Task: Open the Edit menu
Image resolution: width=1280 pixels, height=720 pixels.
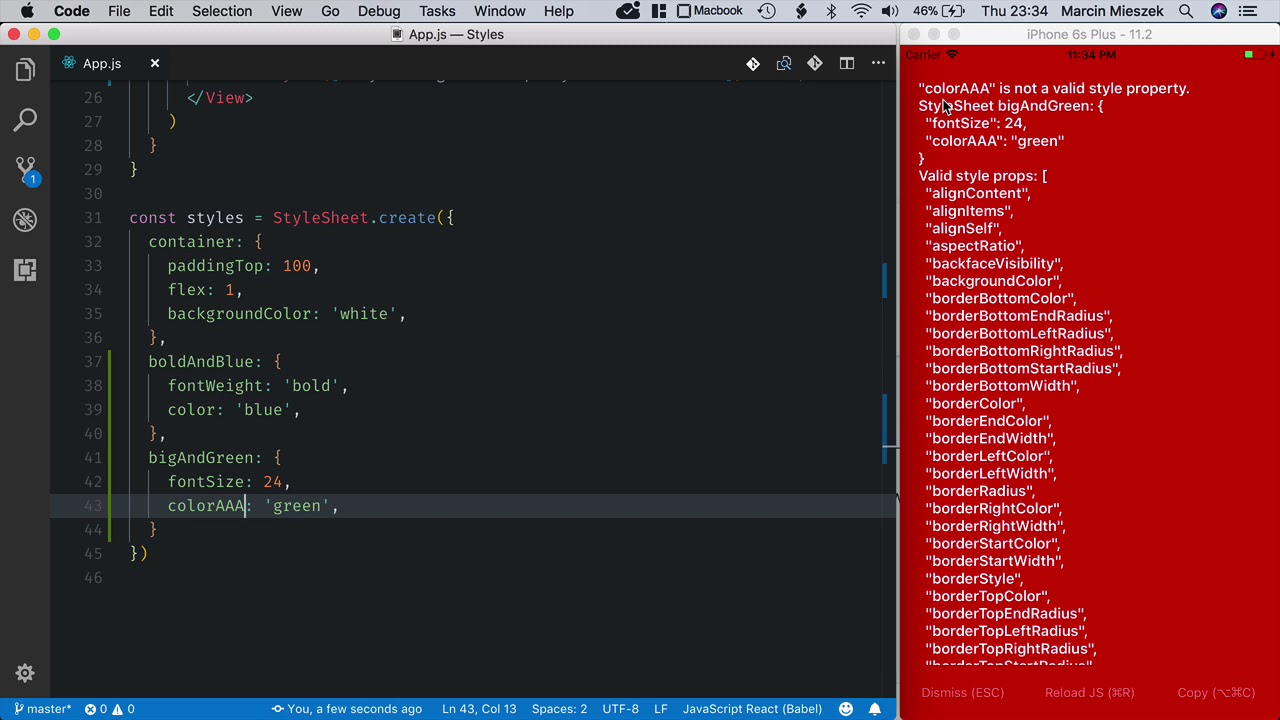Action: [161, 11]
